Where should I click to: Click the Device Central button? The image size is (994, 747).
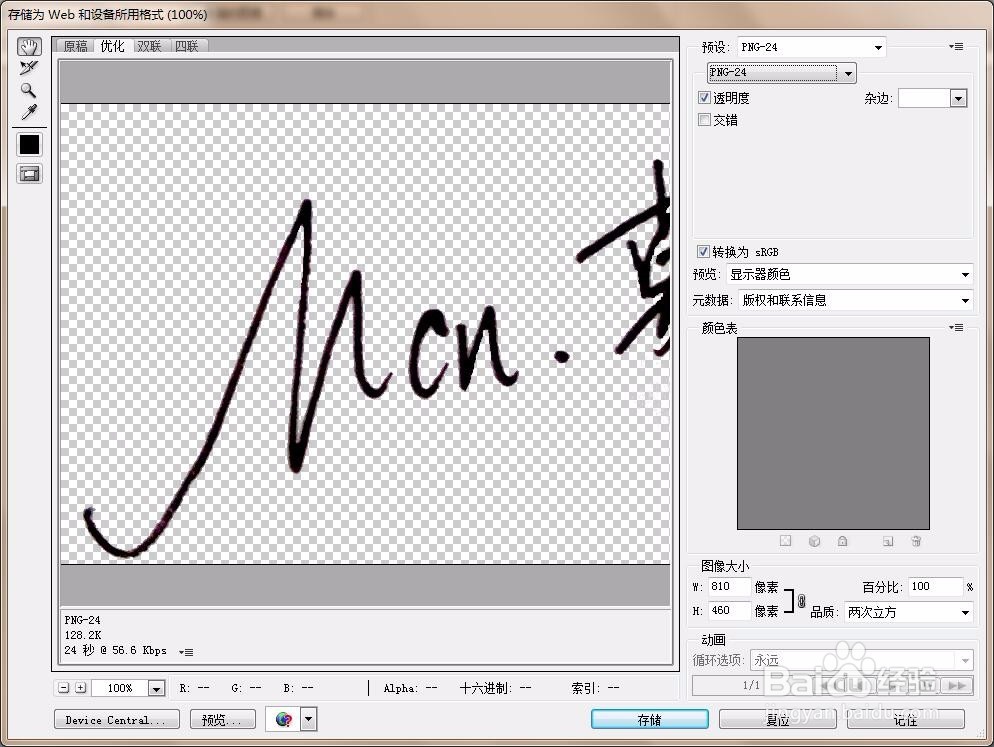(117, 720)
